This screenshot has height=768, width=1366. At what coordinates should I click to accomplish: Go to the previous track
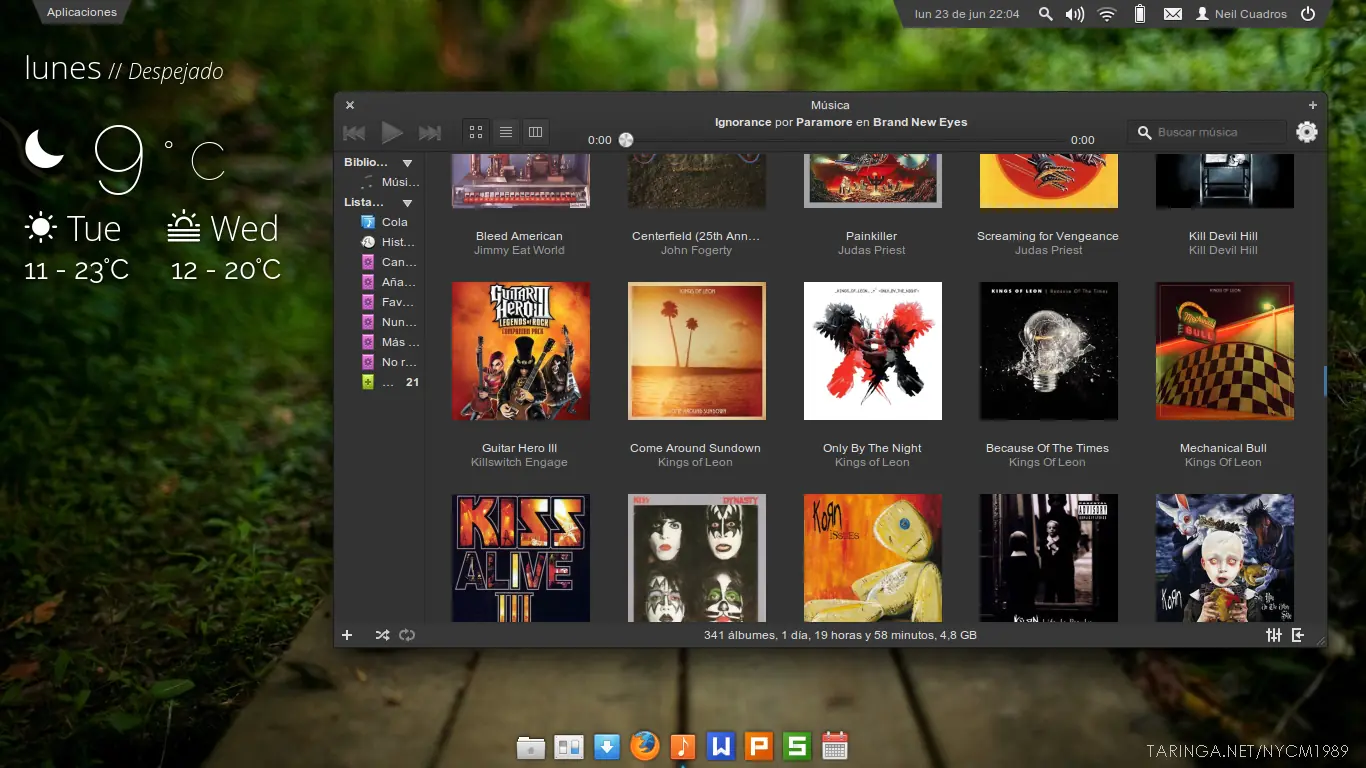coord(354,133)
